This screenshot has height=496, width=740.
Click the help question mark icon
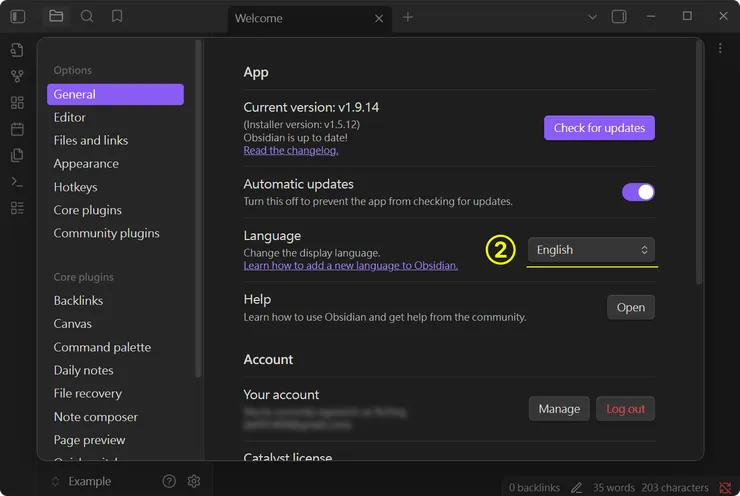[169, 481]
